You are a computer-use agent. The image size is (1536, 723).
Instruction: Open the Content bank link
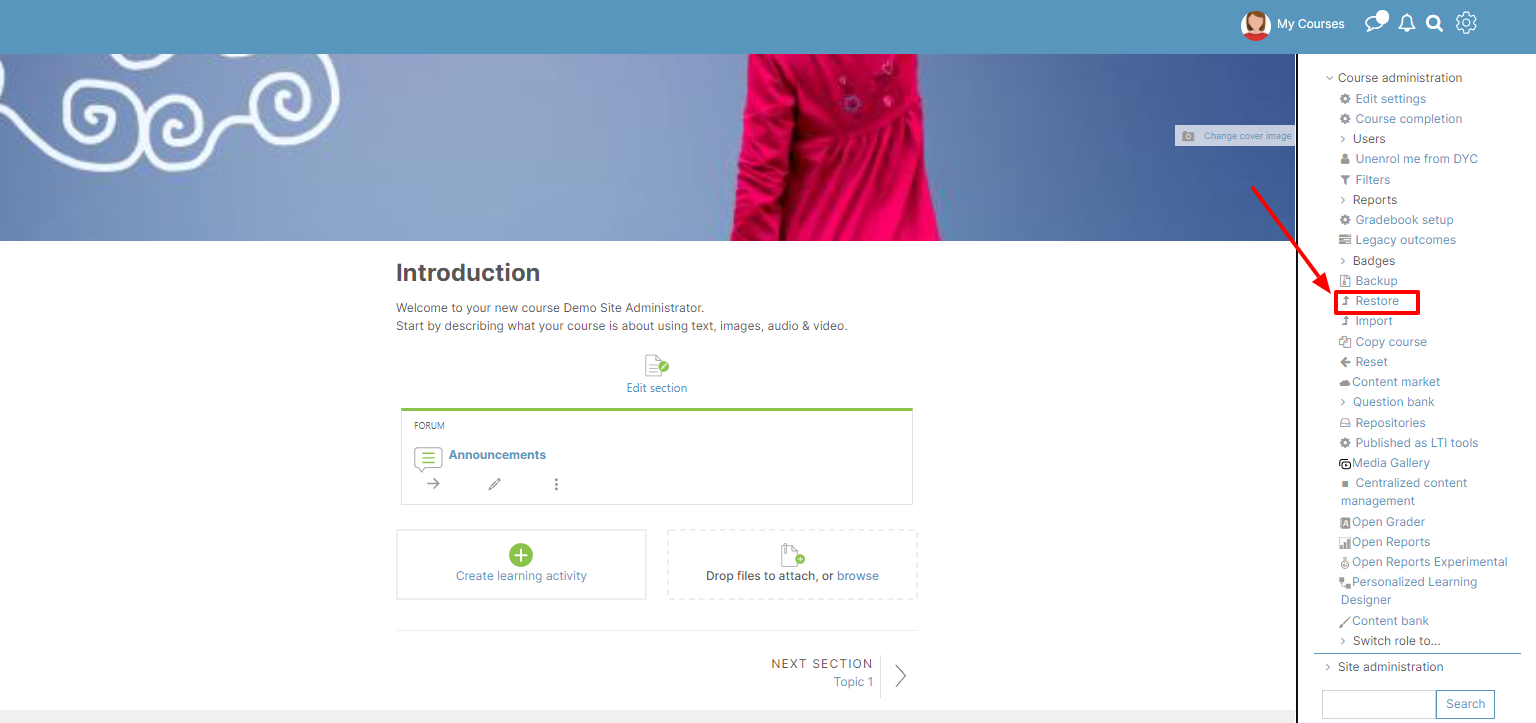[1390, 621]
